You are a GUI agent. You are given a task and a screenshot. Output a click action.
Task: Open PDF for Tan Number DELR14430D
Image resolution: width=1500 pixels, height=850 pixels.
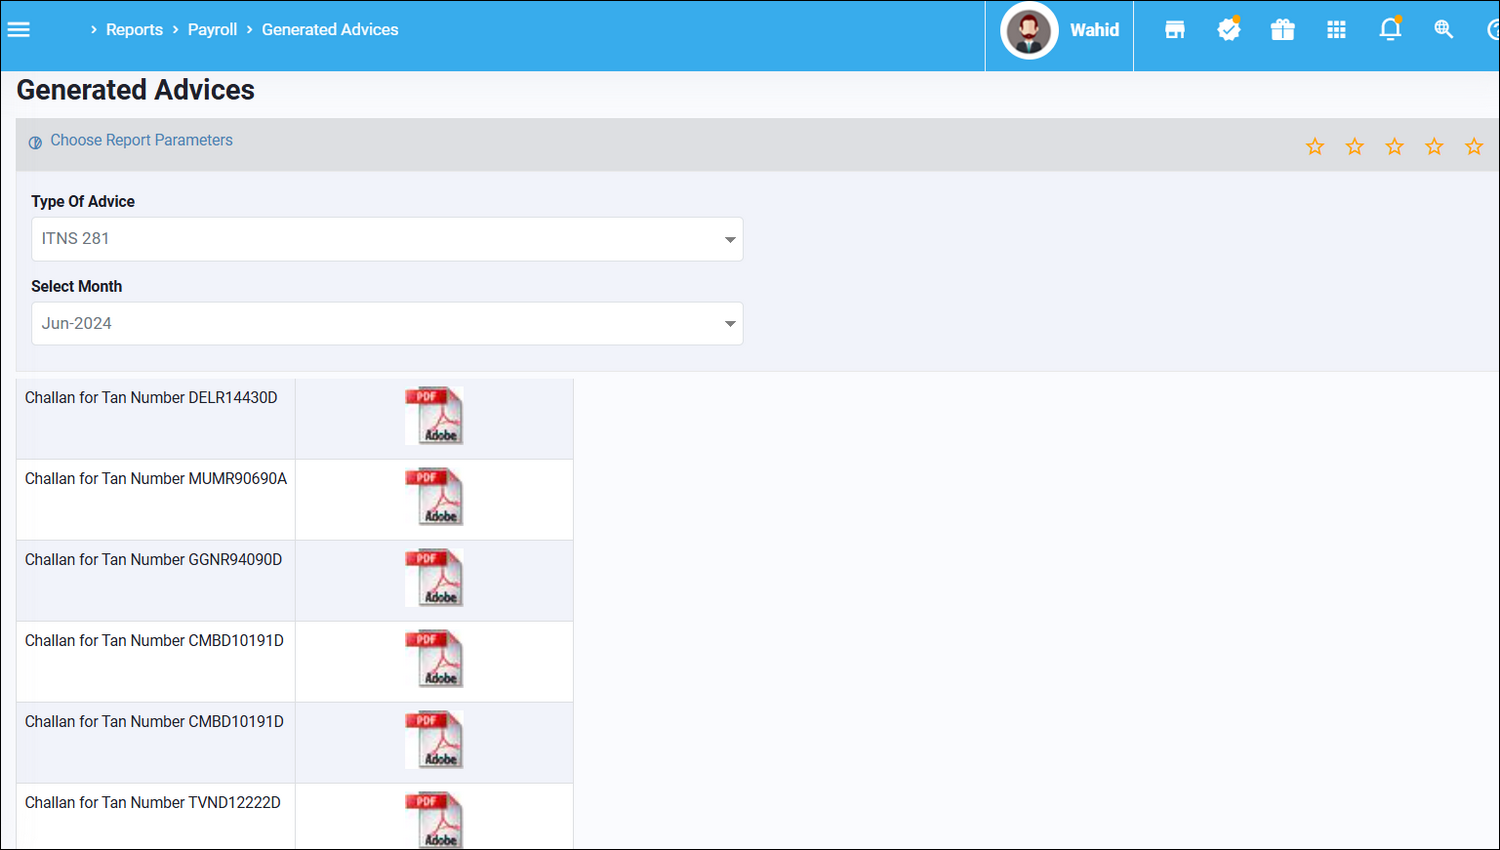coord(434,416)
